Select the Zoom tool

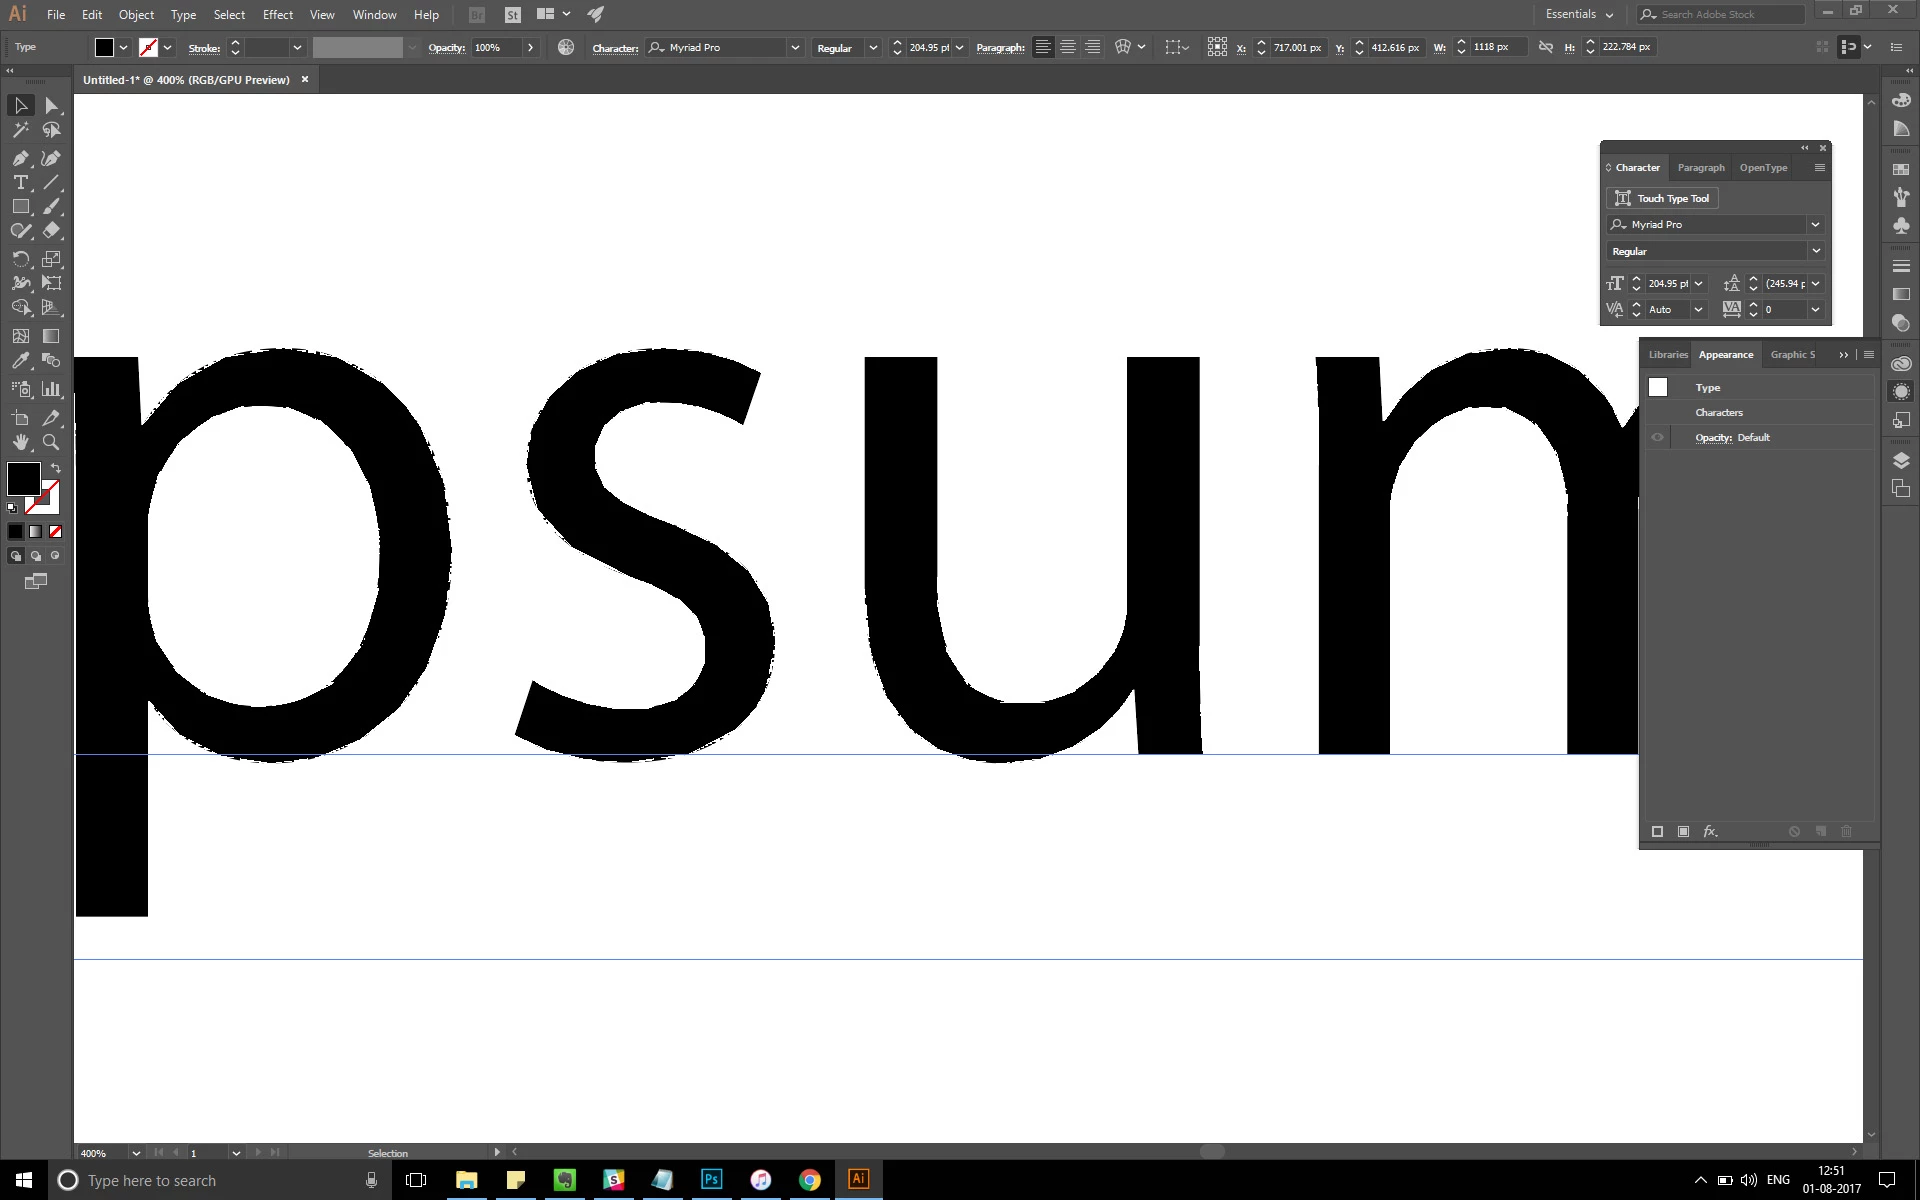(x=51, y=442)
